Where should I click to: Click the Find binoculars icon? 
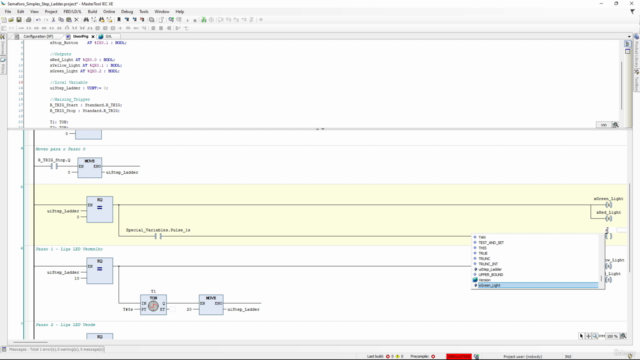point(86,20)
